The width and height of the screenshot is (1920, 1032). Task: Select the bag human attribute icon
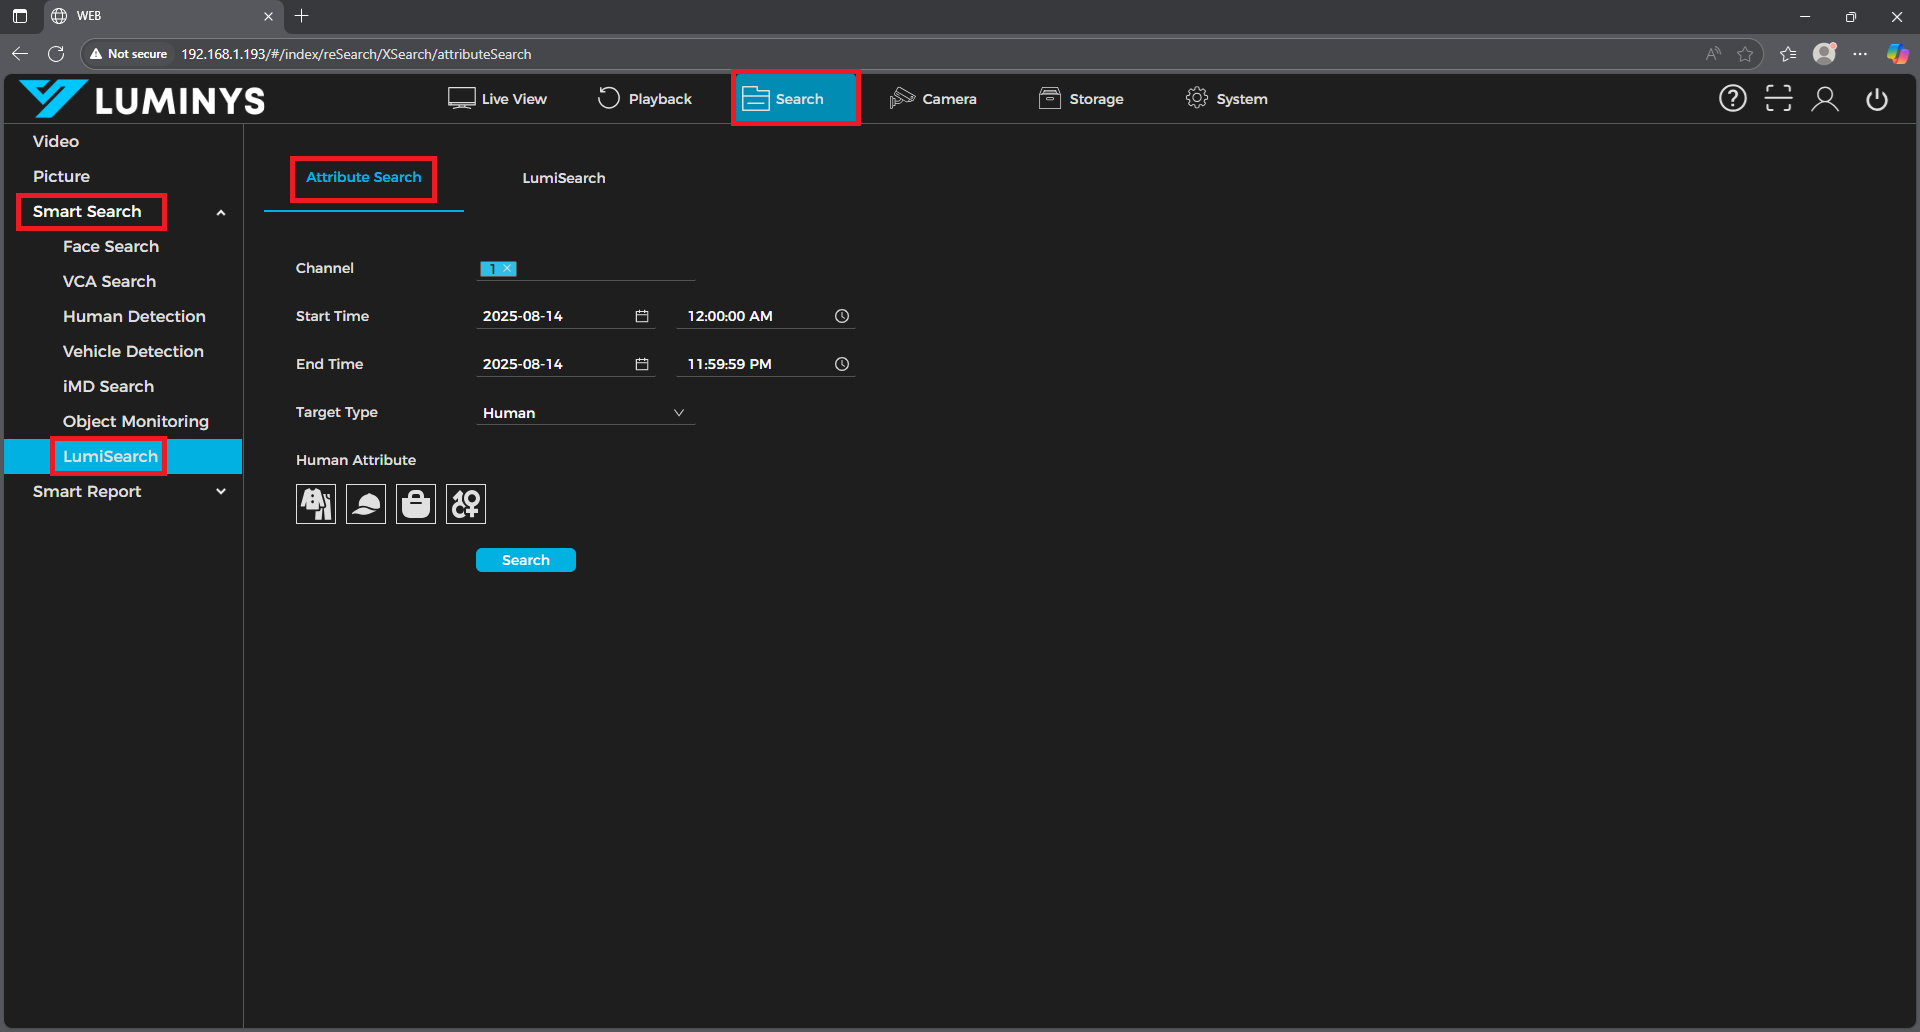pos(416,504)
